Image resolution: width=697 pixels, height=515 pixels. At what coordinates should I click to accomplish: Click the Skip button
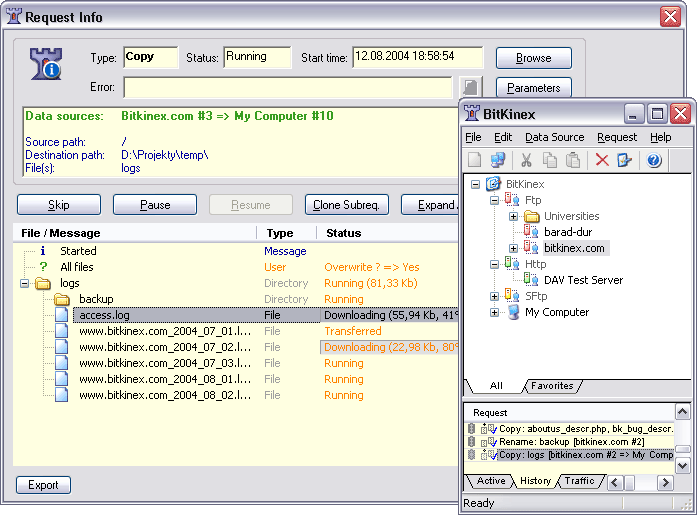point(59,204)
